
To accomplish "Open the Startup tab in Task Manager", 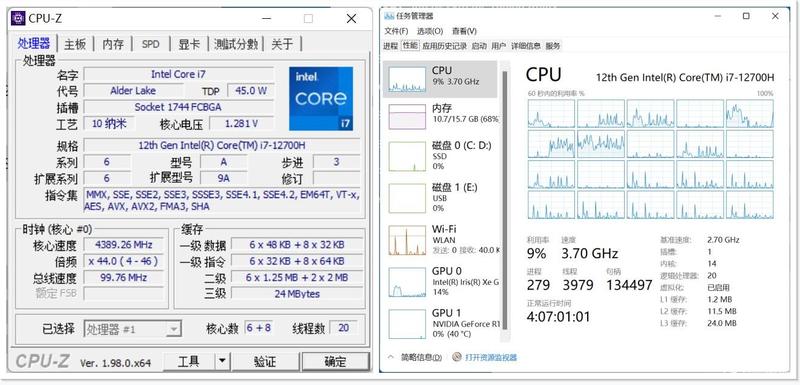I will point(479,46).
